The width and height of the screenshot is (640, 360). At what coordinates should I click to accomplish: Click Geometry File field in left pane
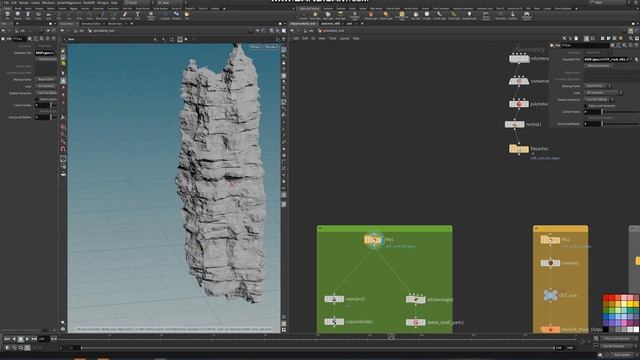pyautogui.click(x=44, y=53)
